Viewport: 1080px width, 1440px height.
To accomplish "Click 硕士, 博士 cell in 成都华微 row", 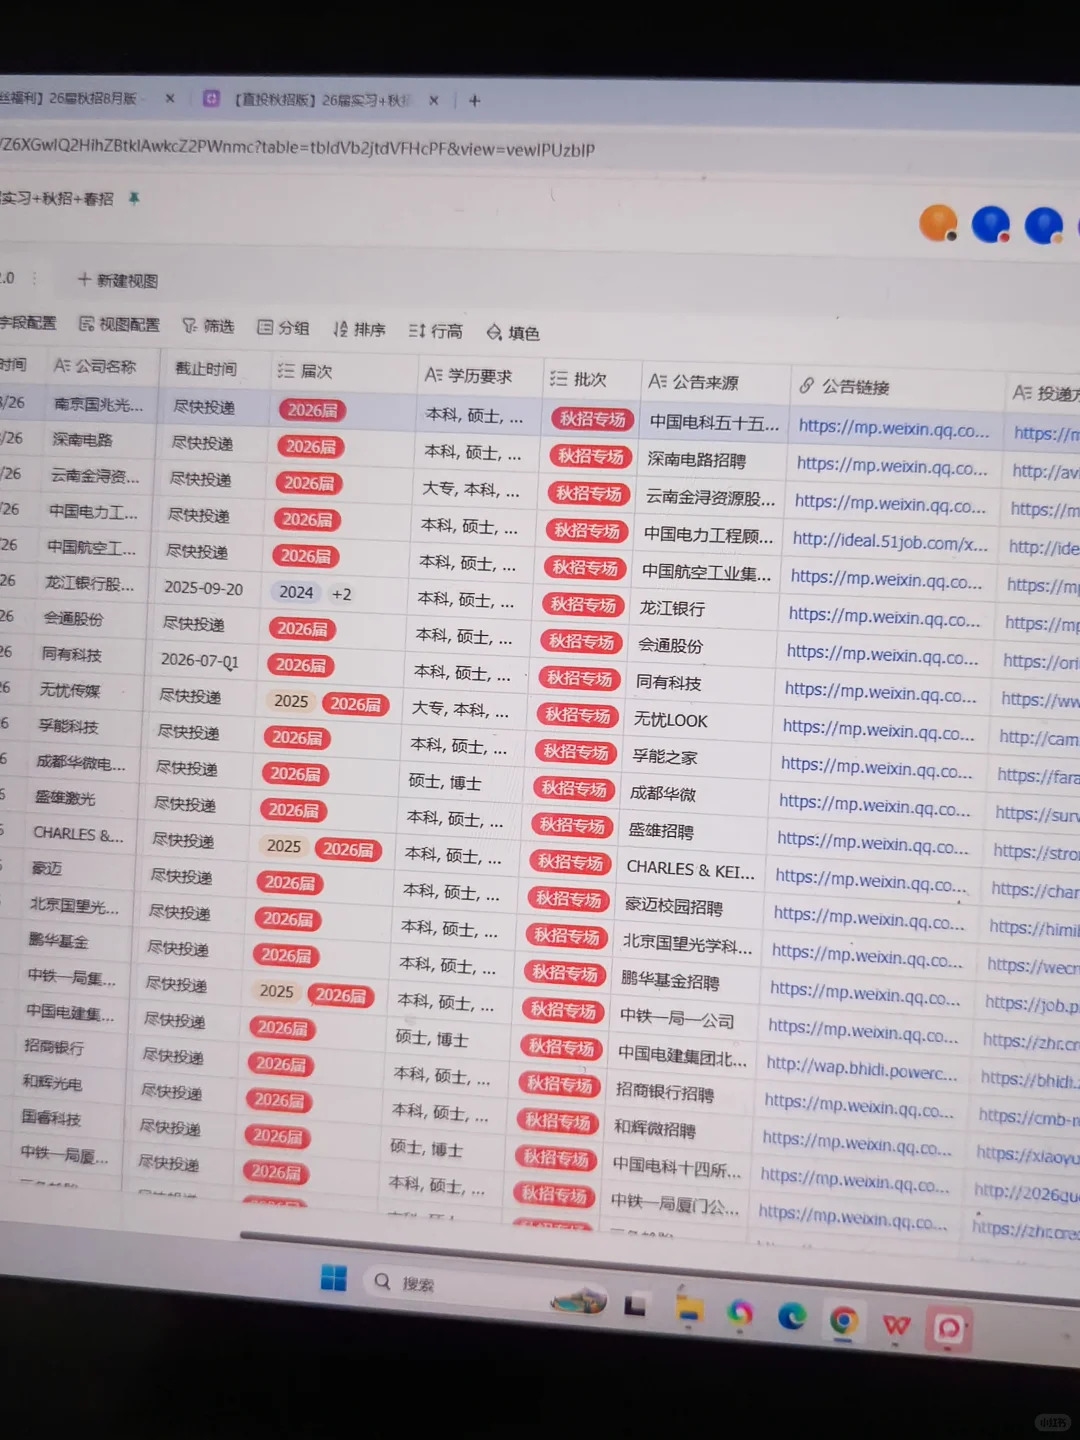I will pos(445,781).
